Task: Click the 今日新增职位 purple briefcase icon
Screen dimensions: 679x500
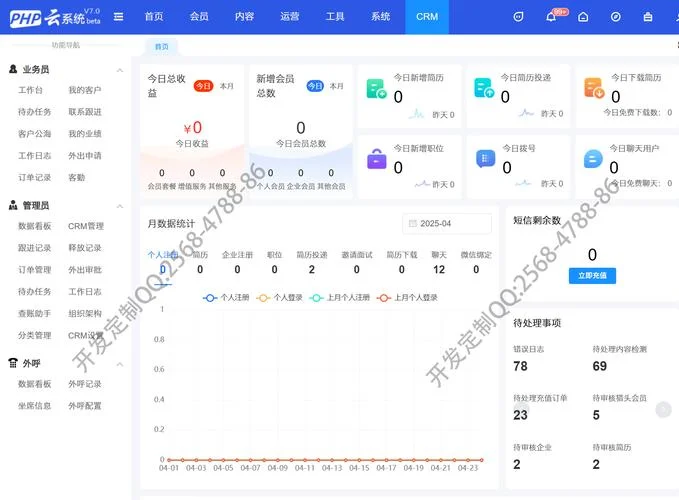Action: point(376,159)
